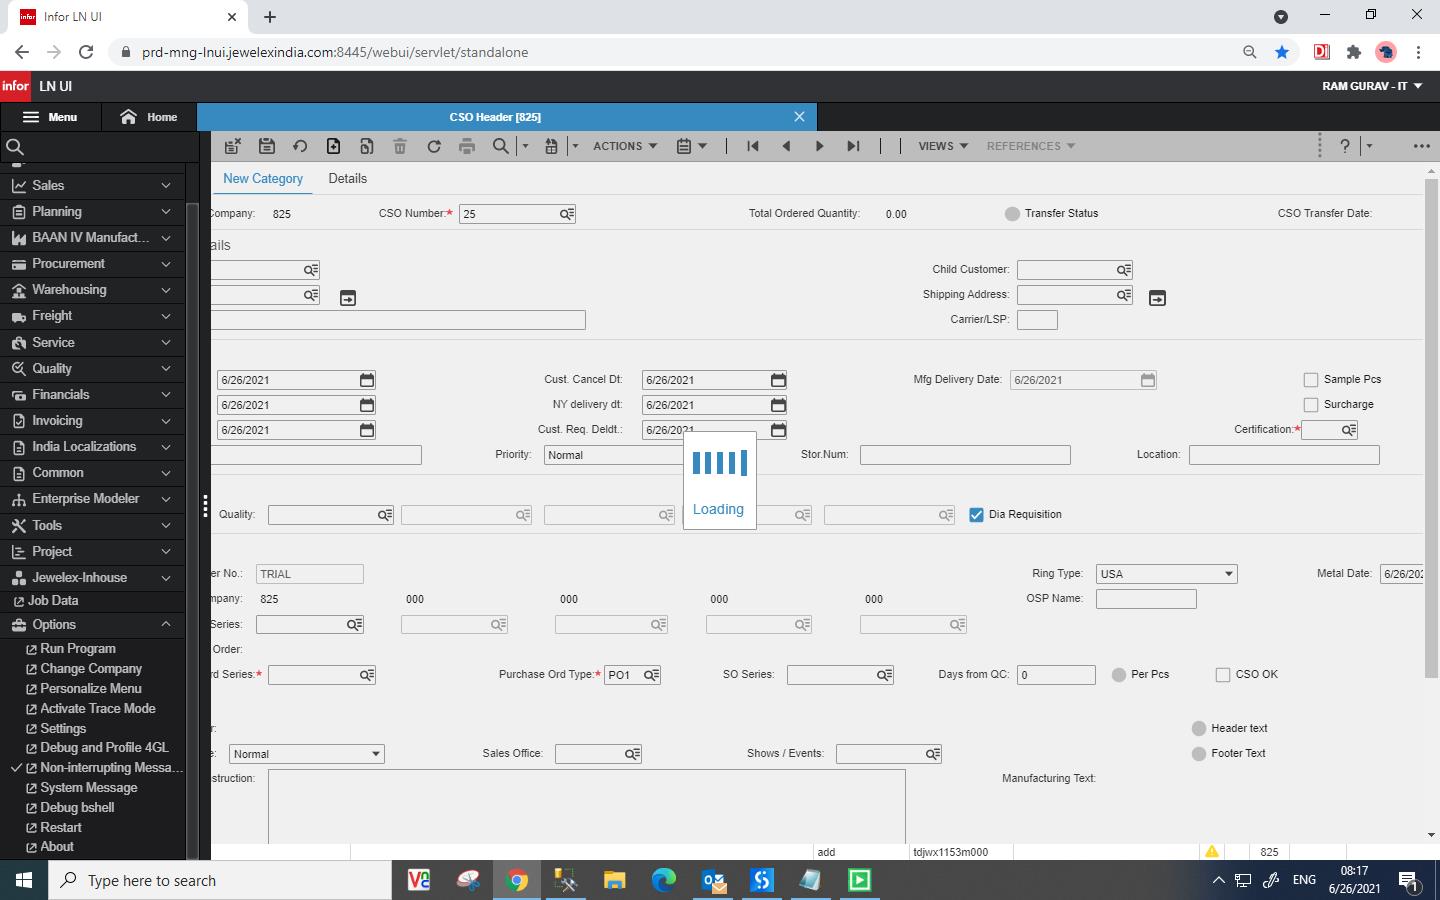
Task: Enable the Surcharge checkbox
Action: point(1311,405)
